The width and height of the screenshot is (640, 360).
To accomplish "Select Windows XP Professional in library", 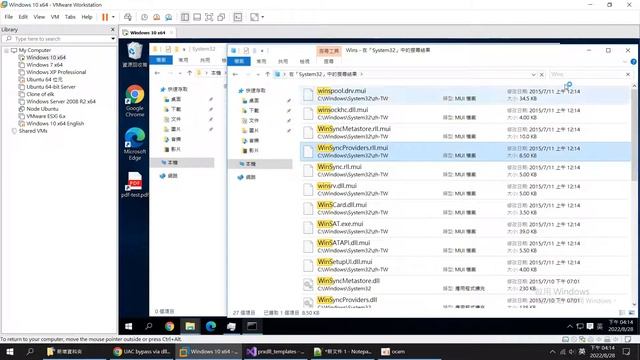I will click(56, 72).
